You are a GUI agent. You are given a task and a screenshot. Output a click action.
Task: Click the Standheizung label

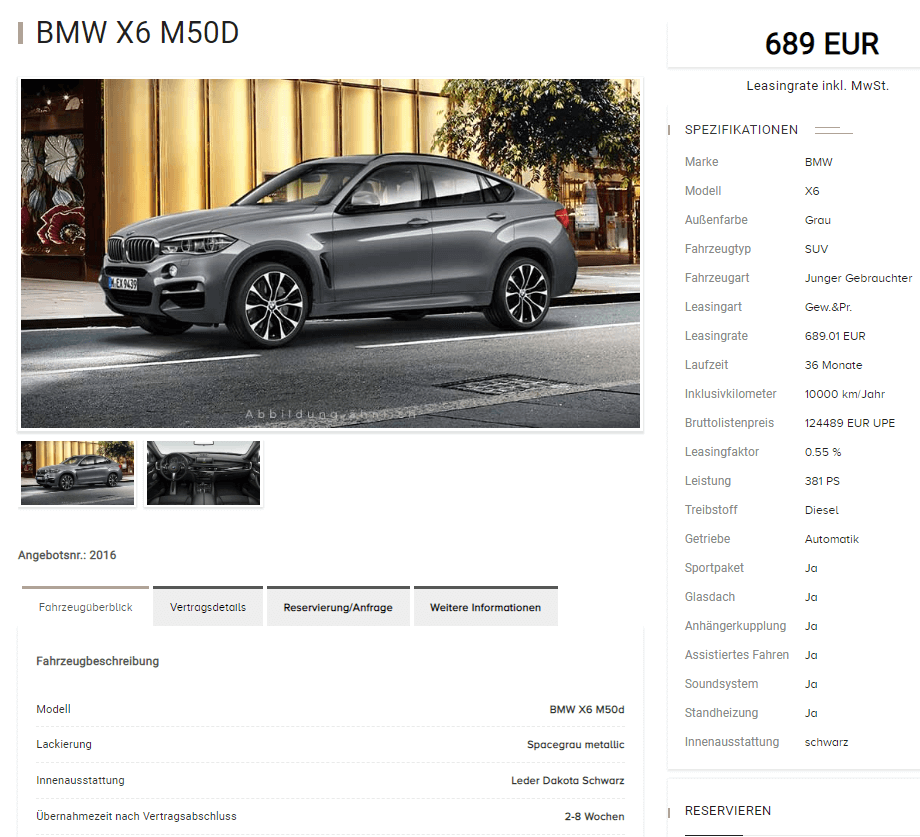[721, 713]
